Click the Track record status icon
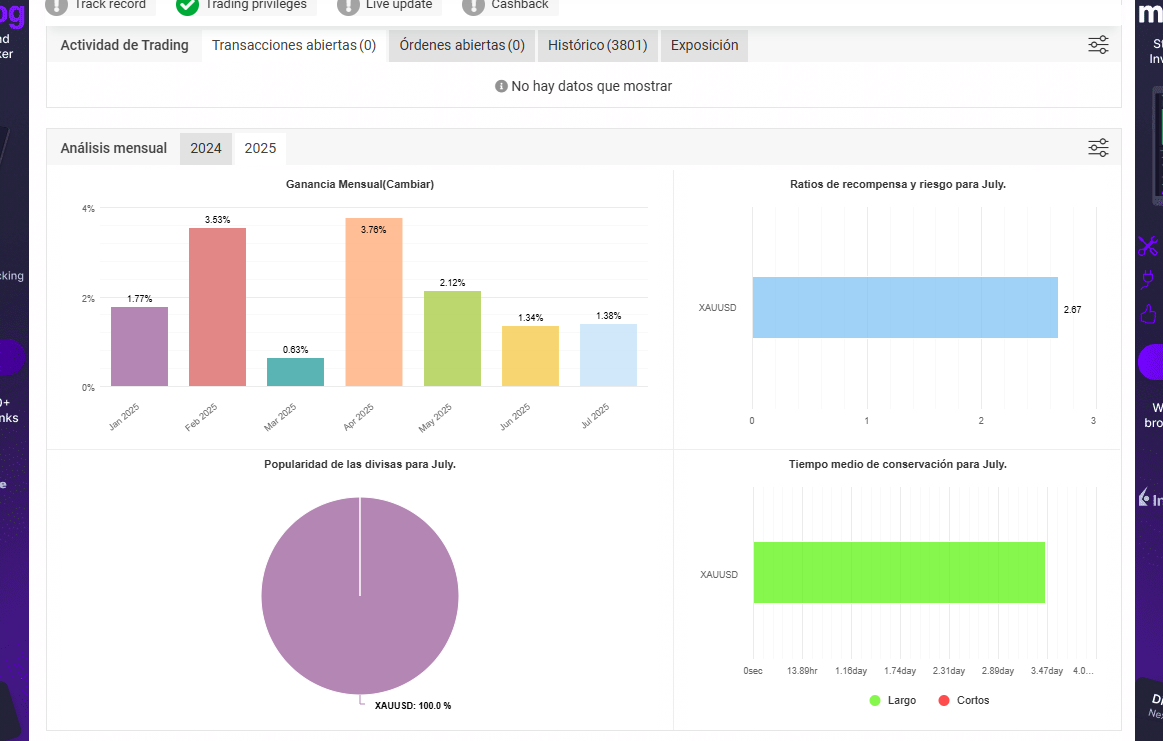The height and width of the screenshot is (741, 1163). click(x=56, y=6)
